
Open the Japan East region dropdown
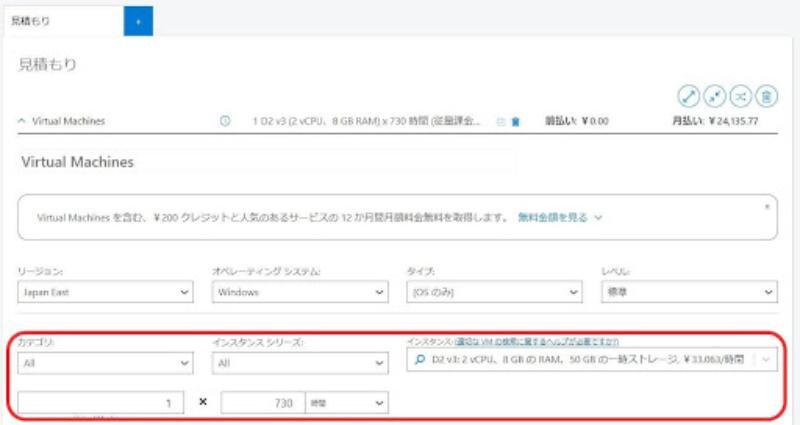click(104, 292)
